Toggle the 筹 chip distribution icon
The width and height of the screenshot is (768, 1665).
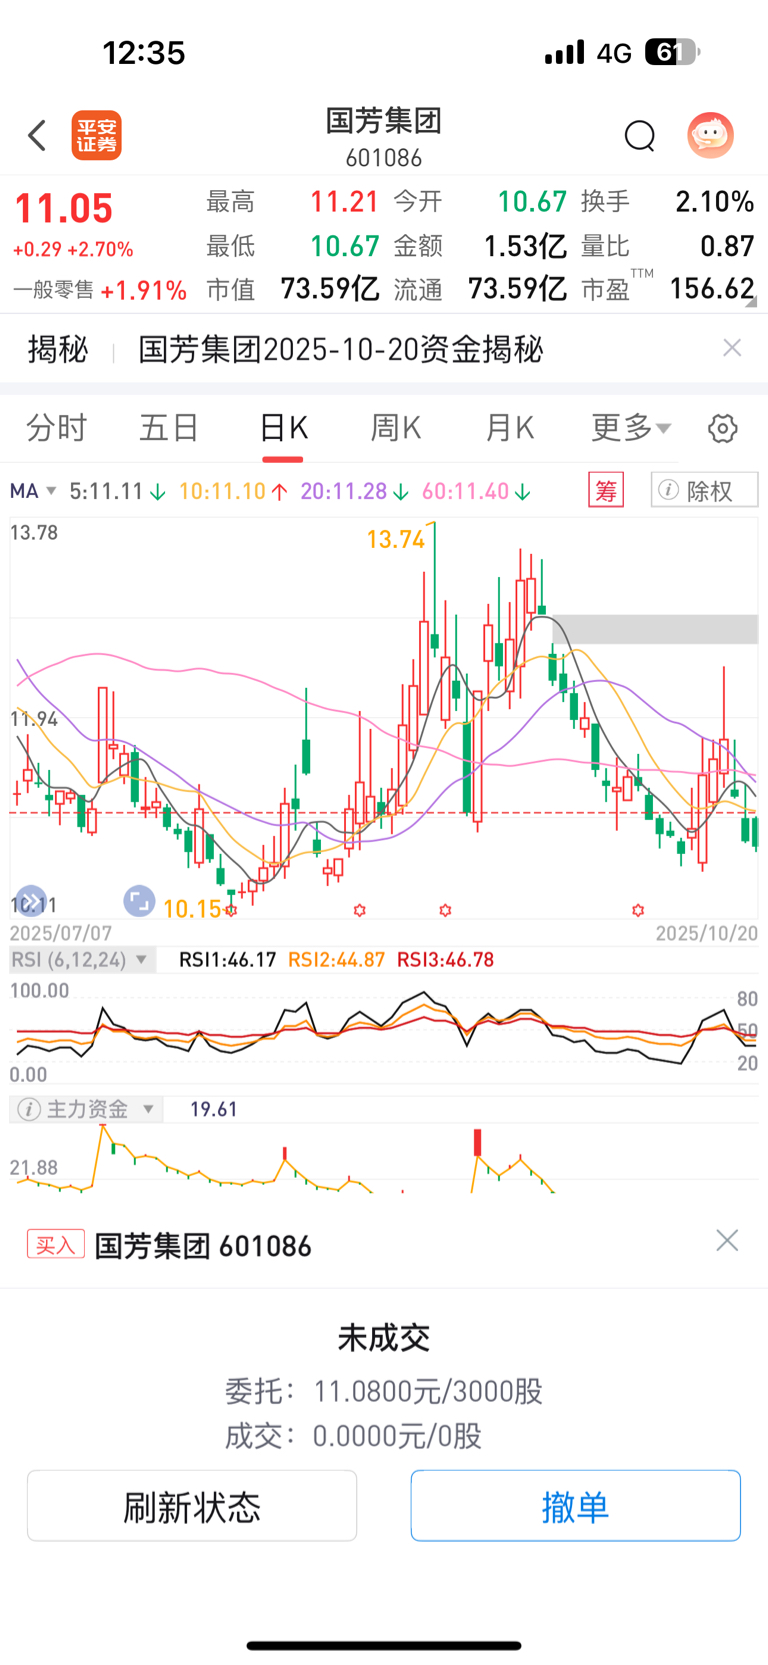tap(606, 490)
